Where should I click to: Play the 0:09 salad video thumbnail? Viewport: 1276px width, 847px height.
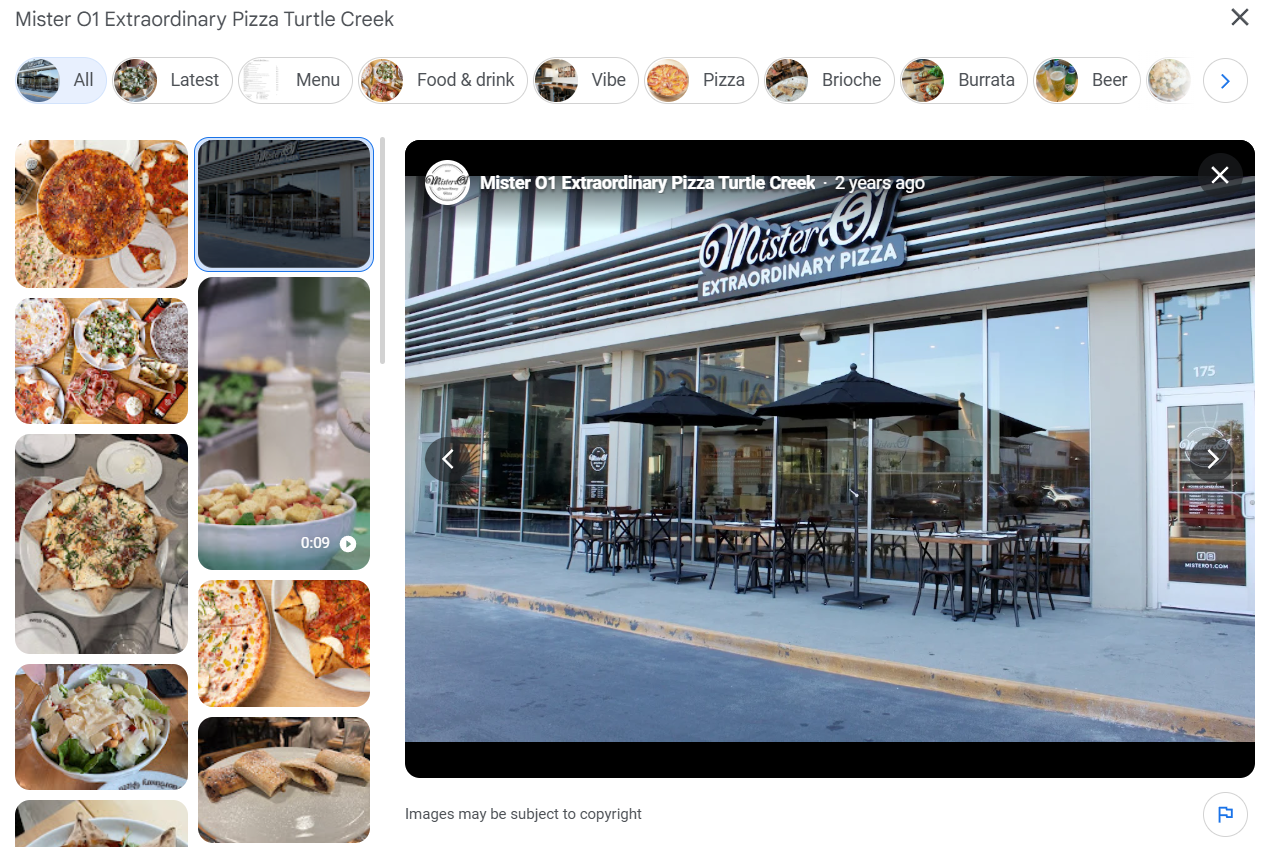(x=284, y=424)
